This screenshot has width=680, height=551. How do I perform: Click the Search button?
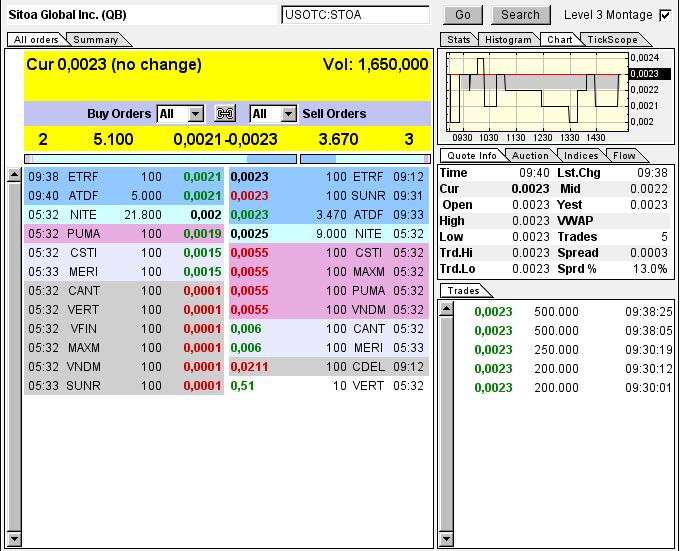(520, 15)
